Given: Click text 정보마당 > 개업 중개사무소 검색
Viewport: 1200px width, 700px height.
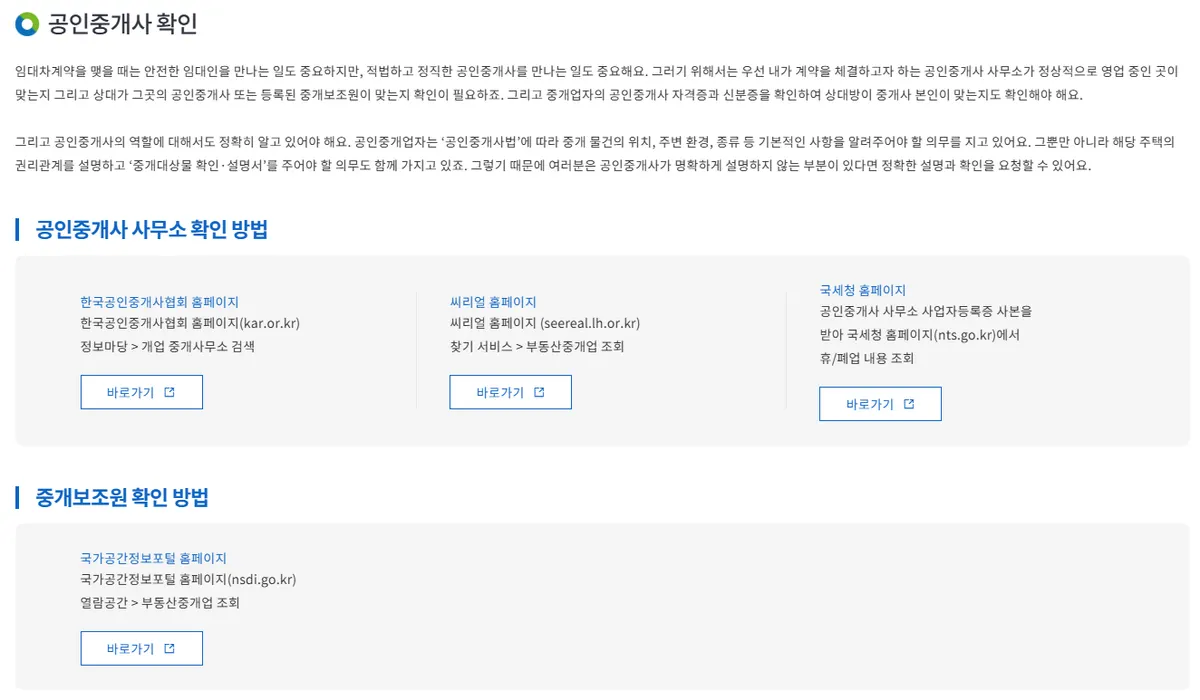Looking at the screenshot, I should (x=167, y=346).
